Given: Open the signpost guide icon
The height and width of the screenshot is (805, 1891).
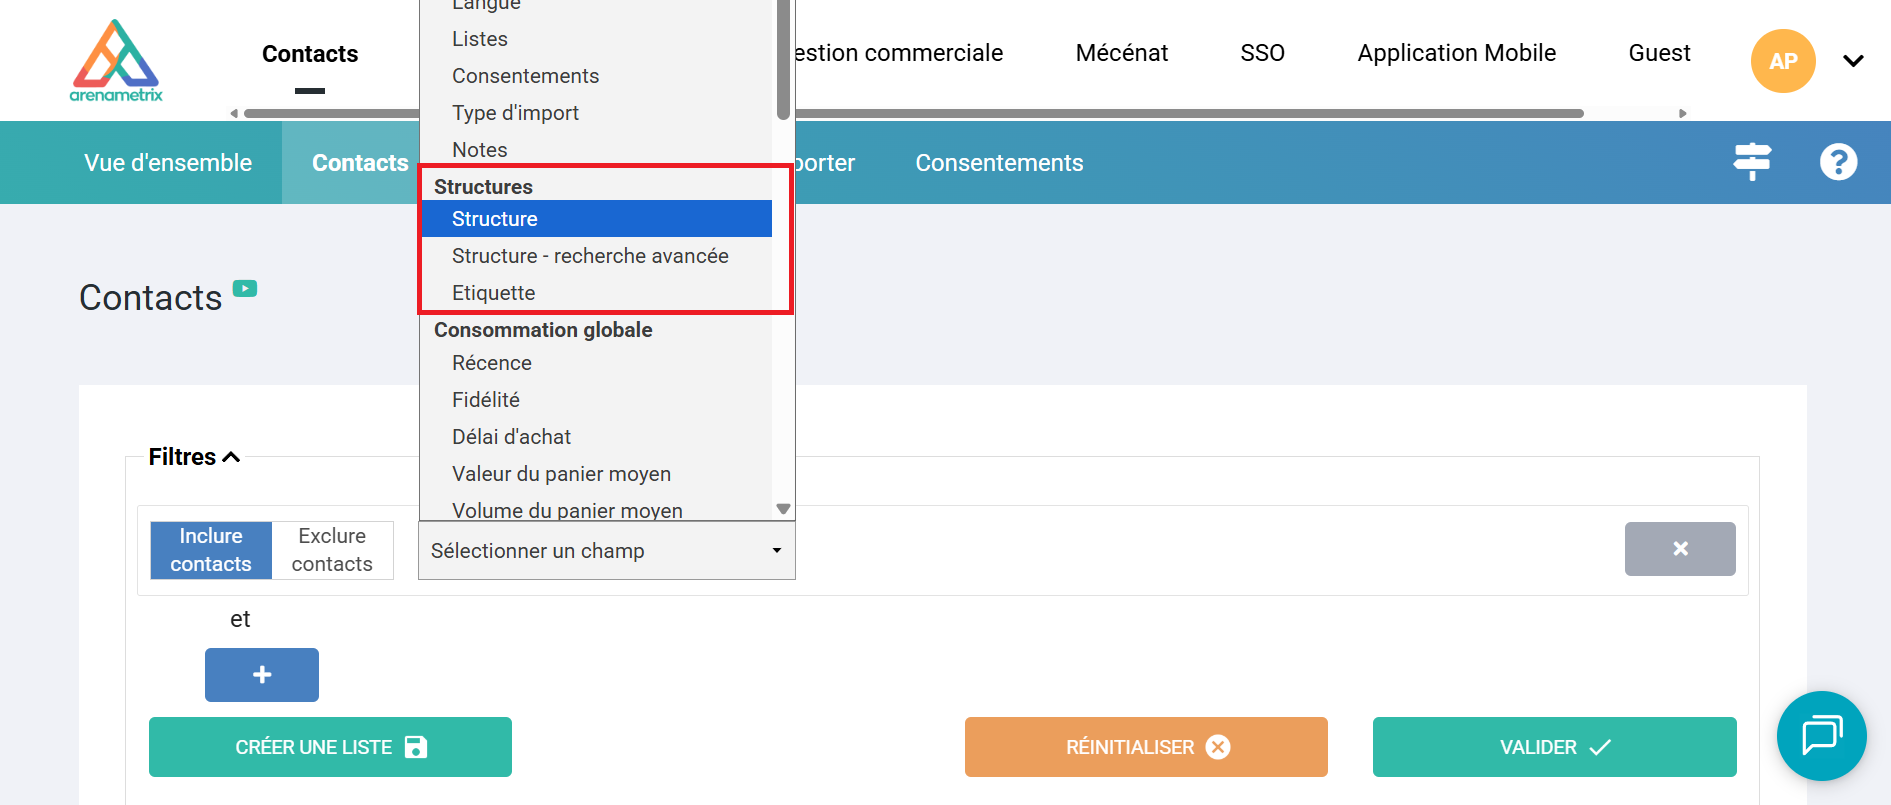Looking at the screenshot, I should (1752, 161).
